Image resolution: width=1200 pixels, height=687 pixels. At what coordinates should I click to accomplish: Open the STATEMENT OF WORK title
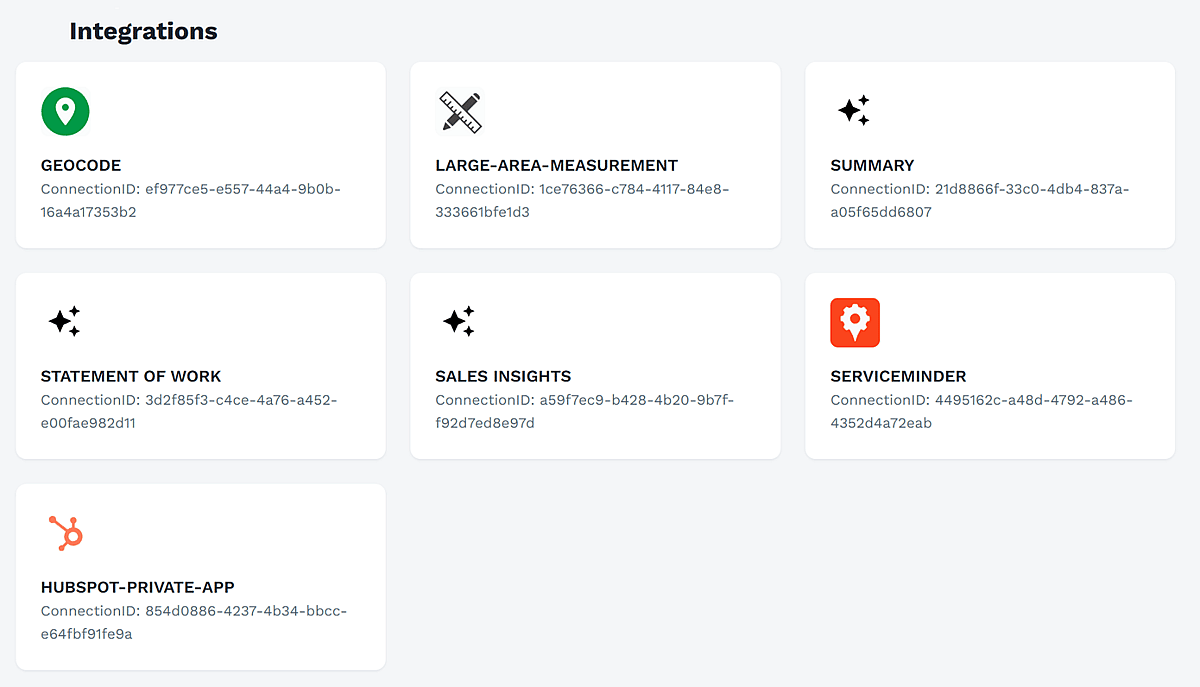(131, 377)
